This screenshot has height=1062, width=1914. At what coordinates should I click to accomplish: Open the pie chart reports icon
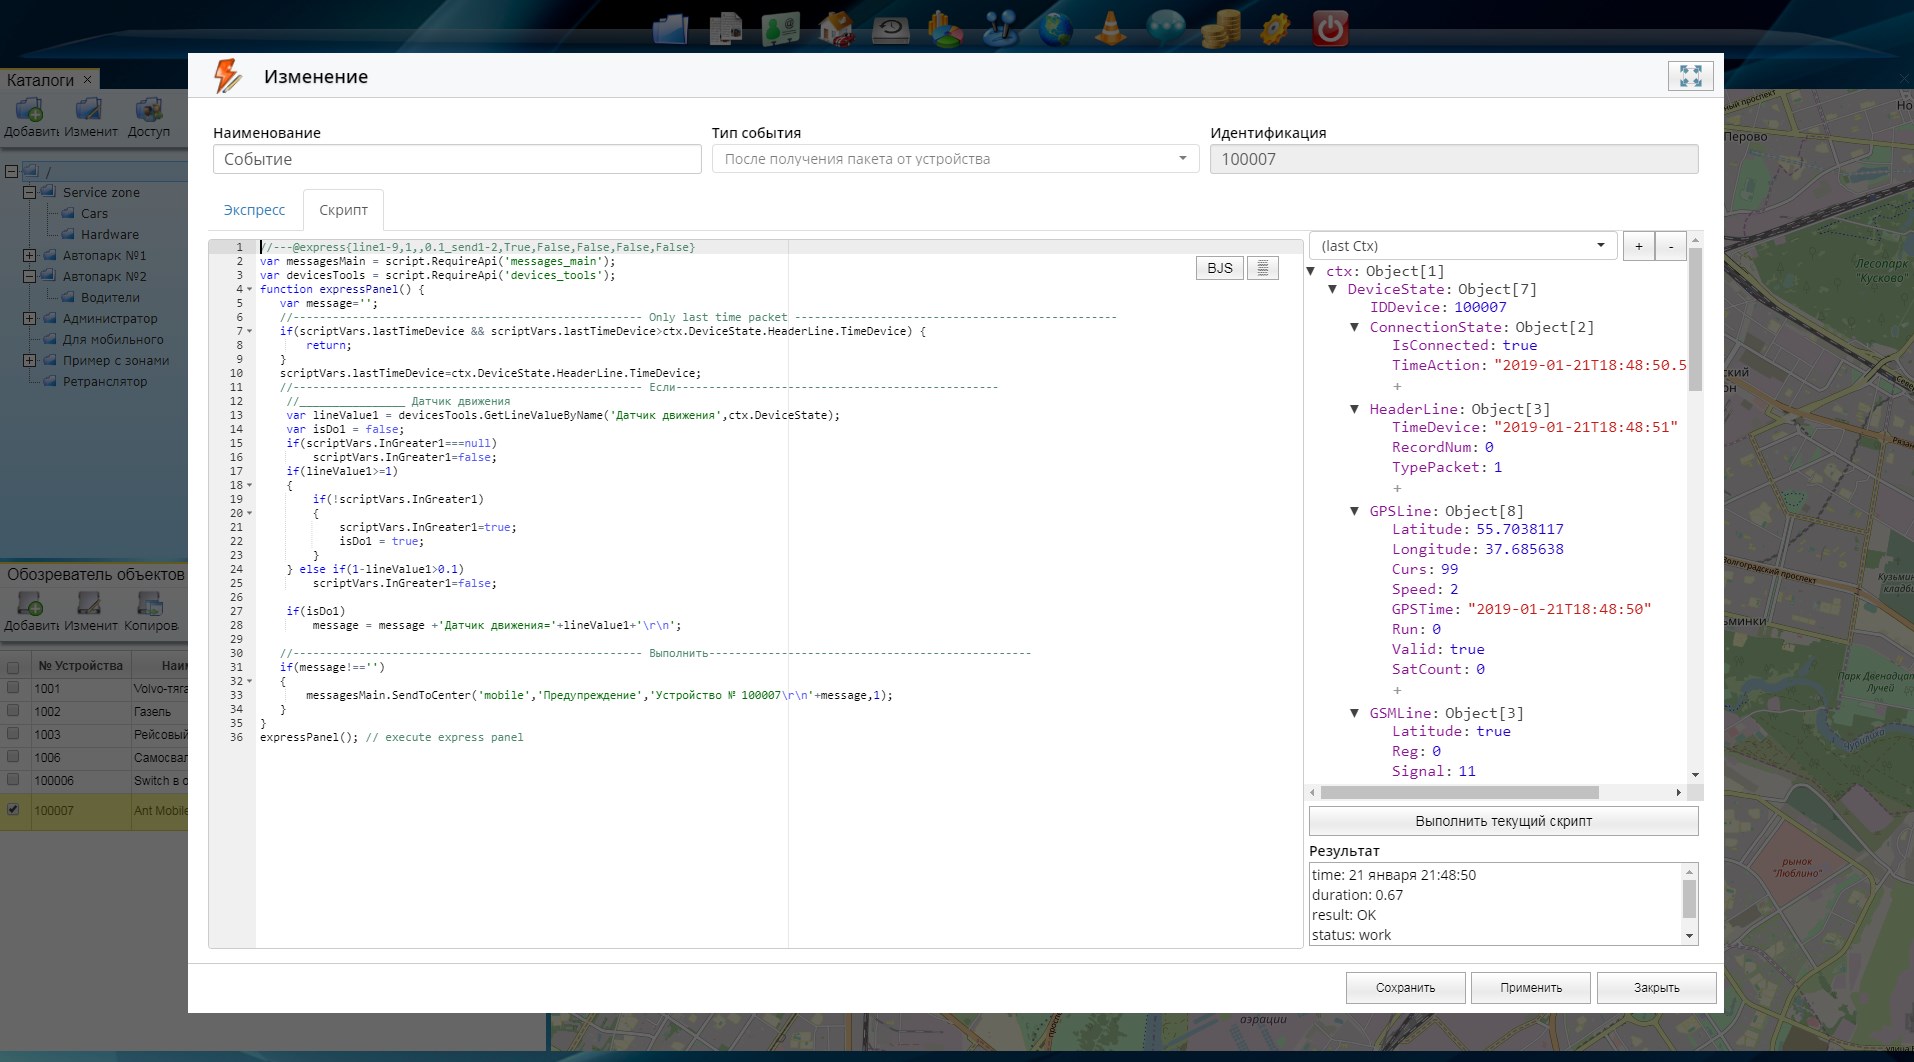tap(945, 28)
